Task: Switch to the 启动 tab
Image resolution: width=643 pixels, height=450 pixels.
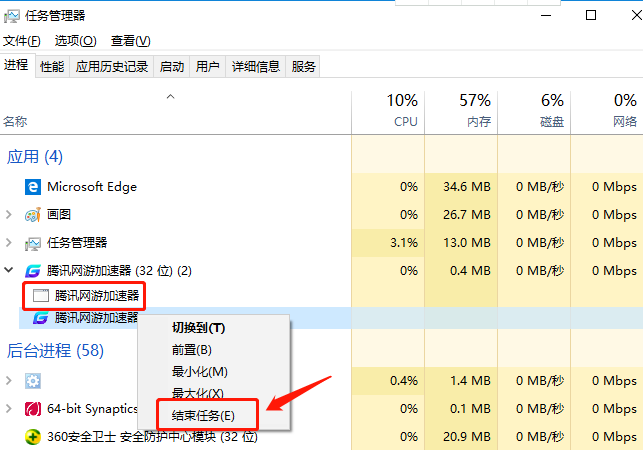Action: pos(171,67)
